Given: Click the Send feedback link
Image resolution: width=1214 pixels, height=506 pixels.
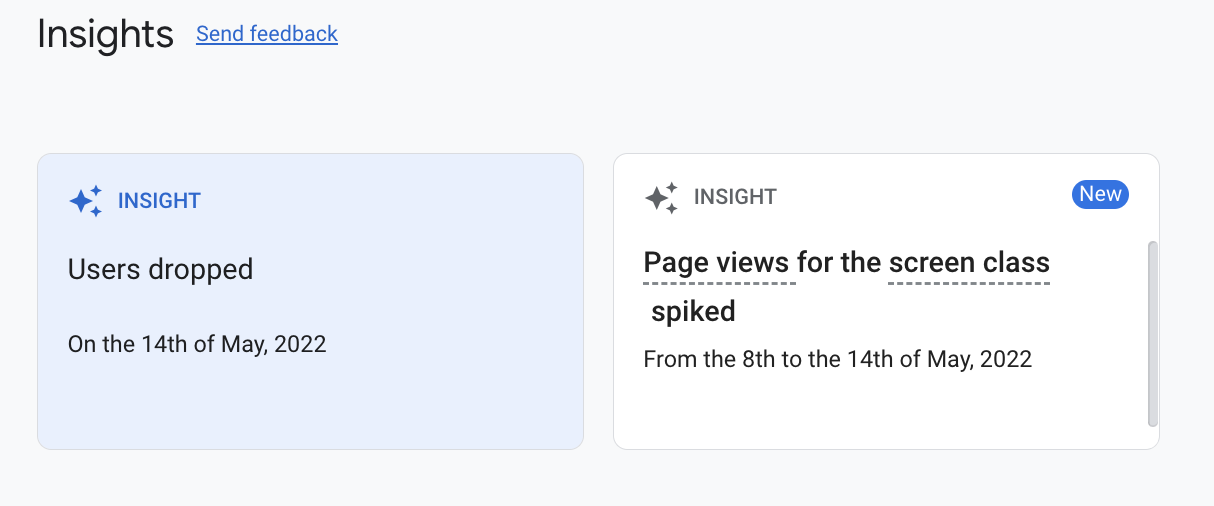Looking at the screenshot, I should [267, 34].
